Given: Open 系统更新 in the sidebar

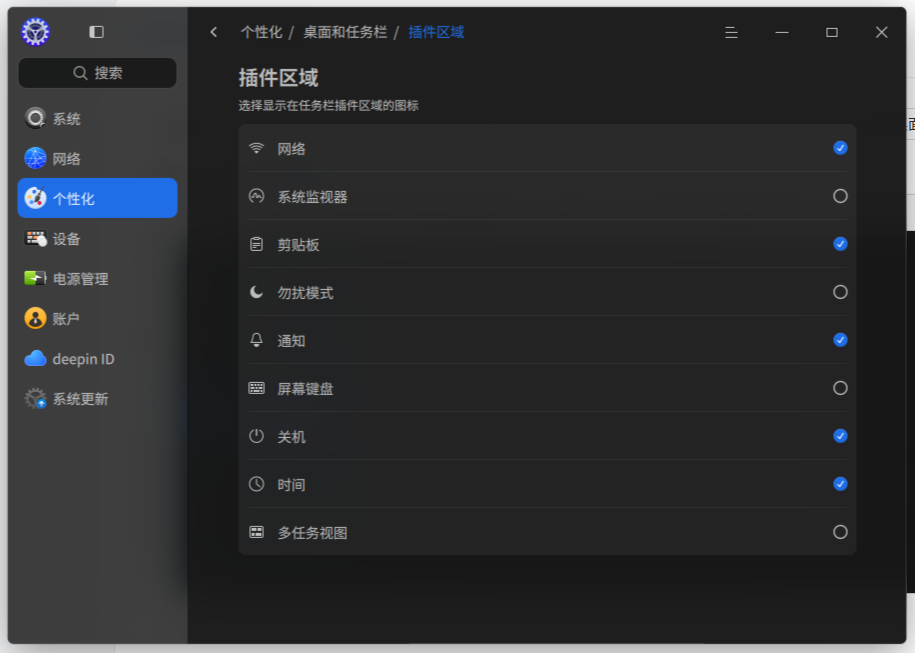Looking at the screenshot, I should [97, 399].
